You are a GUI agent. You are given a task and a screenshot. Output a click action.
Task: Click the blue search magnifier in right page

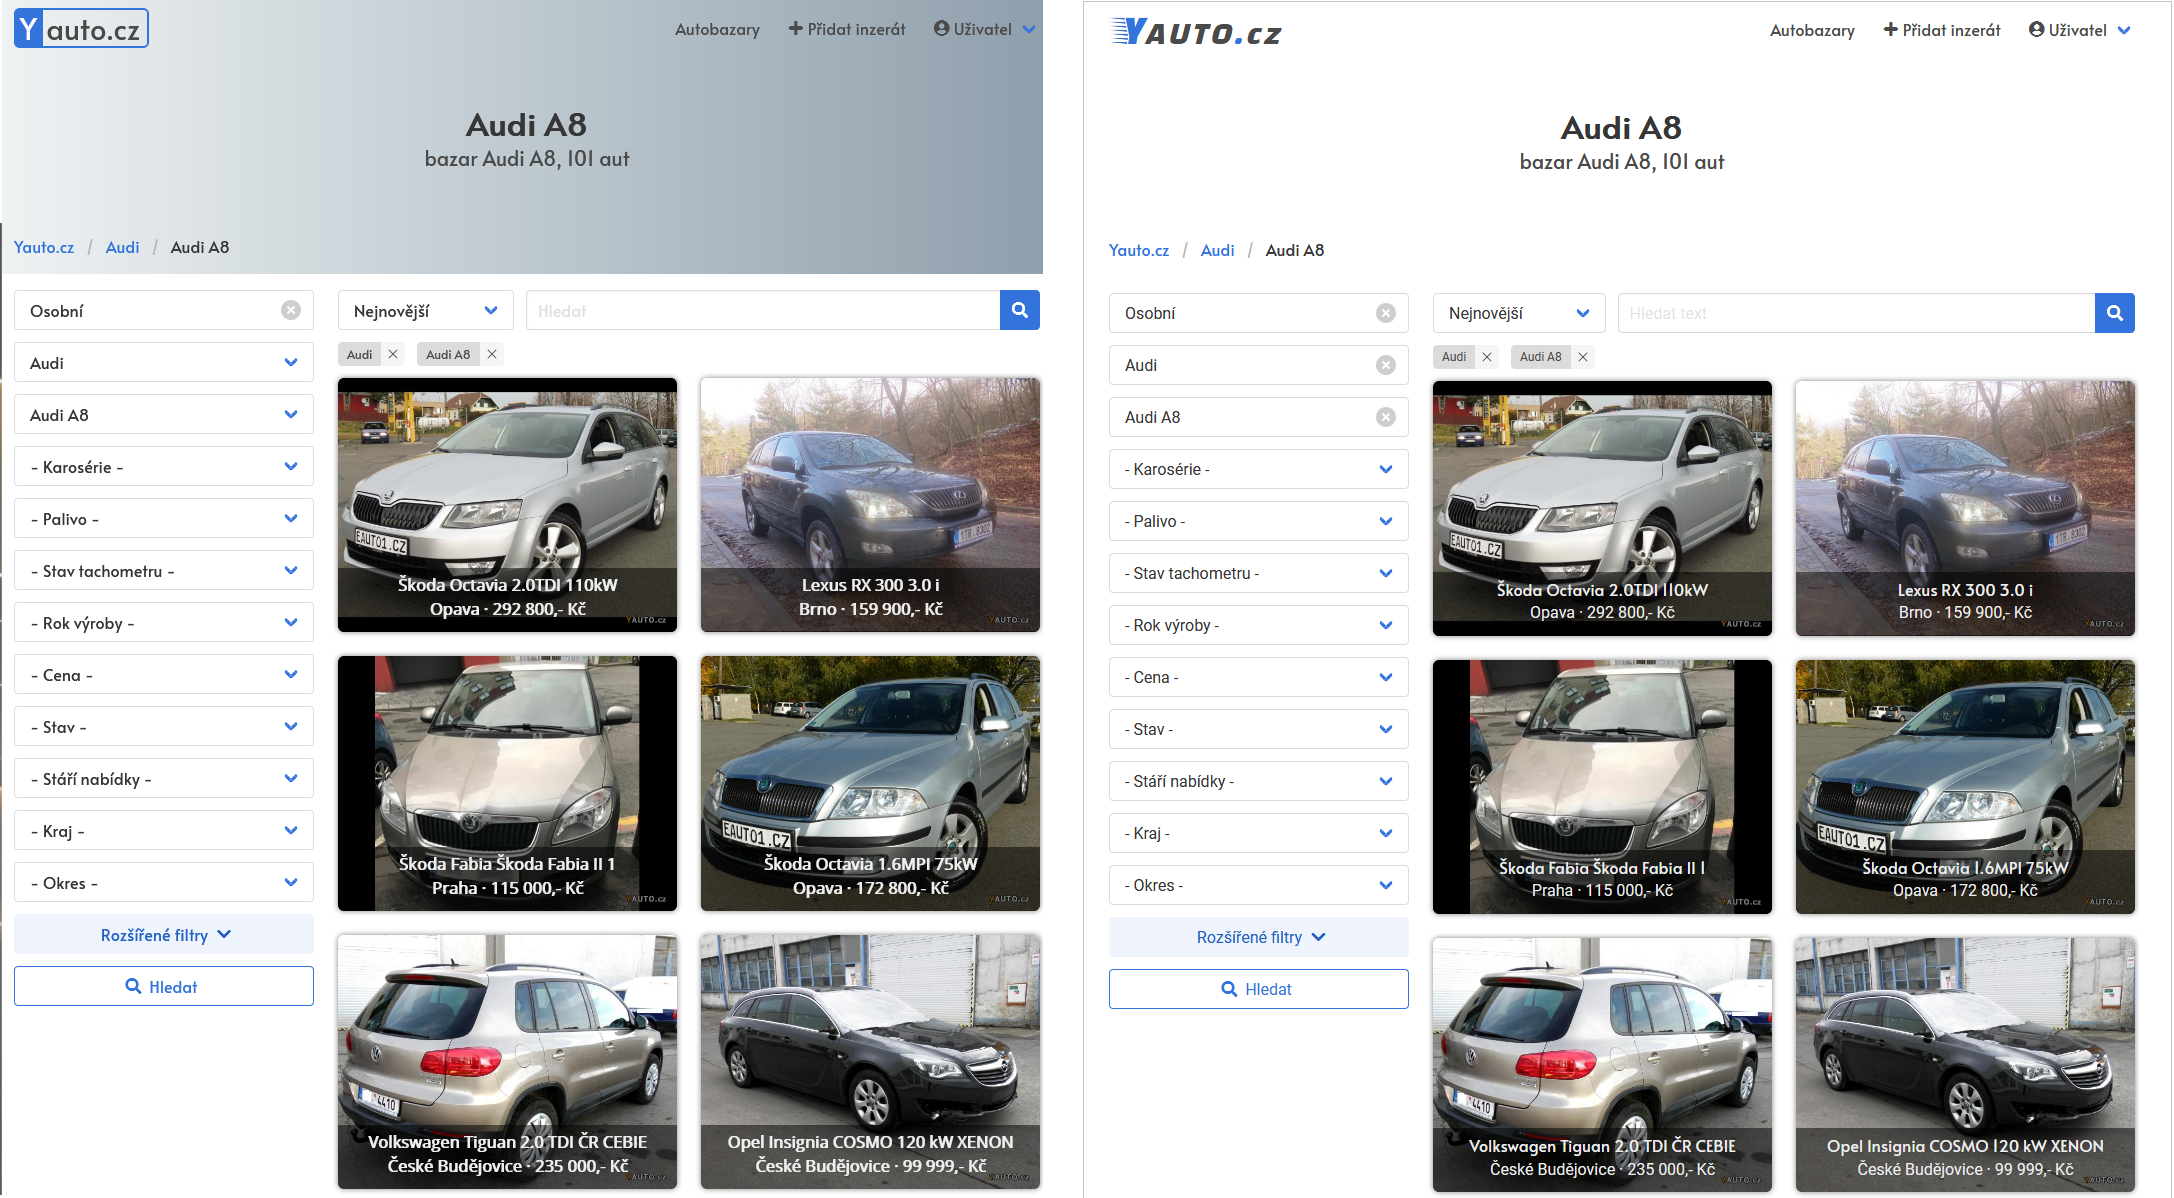click(2114, 313)
